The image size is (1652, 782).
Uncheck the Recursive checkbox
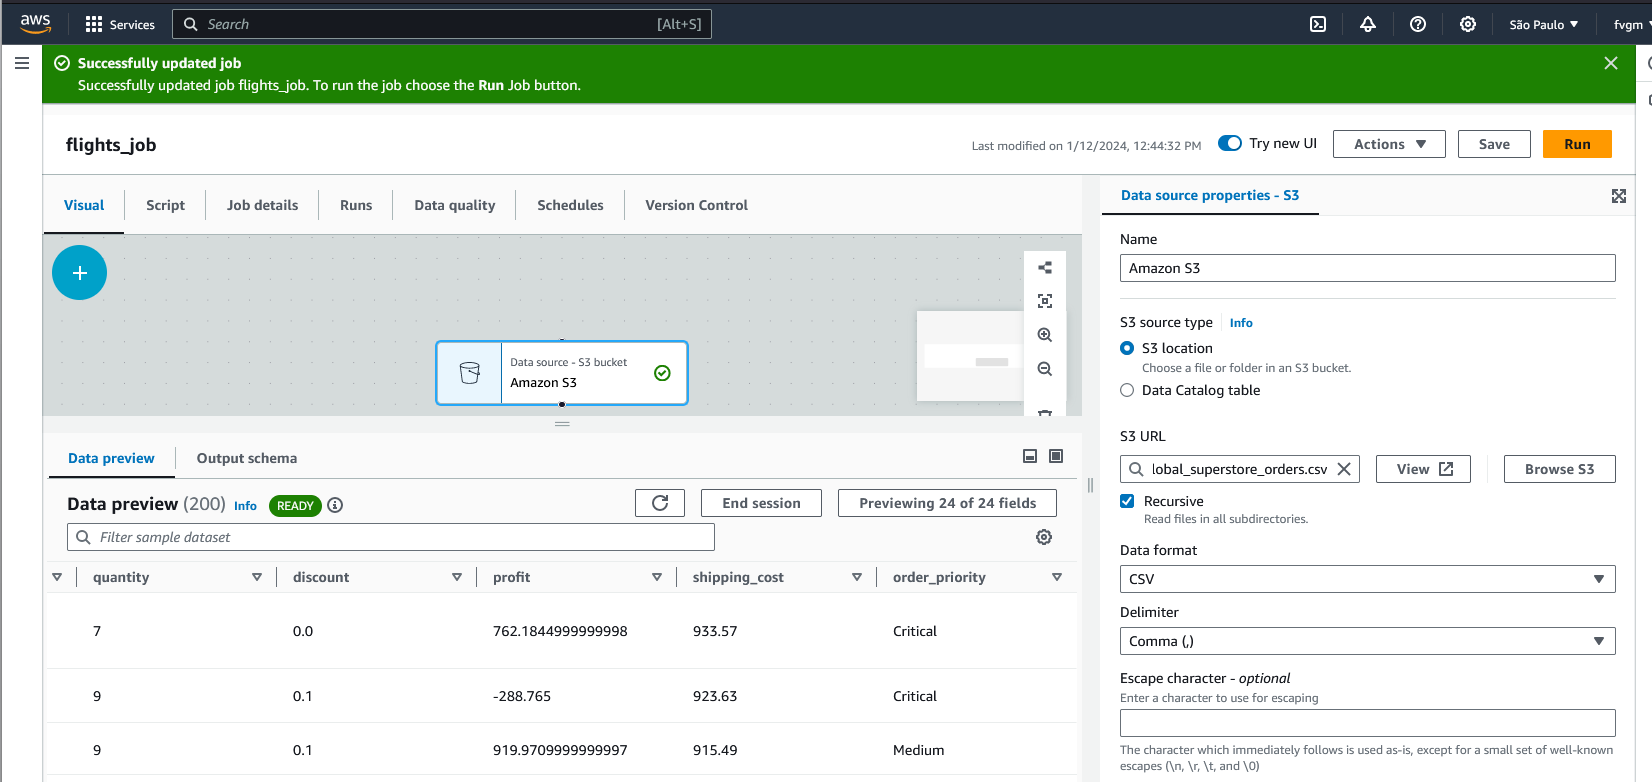coord(1127,501)
